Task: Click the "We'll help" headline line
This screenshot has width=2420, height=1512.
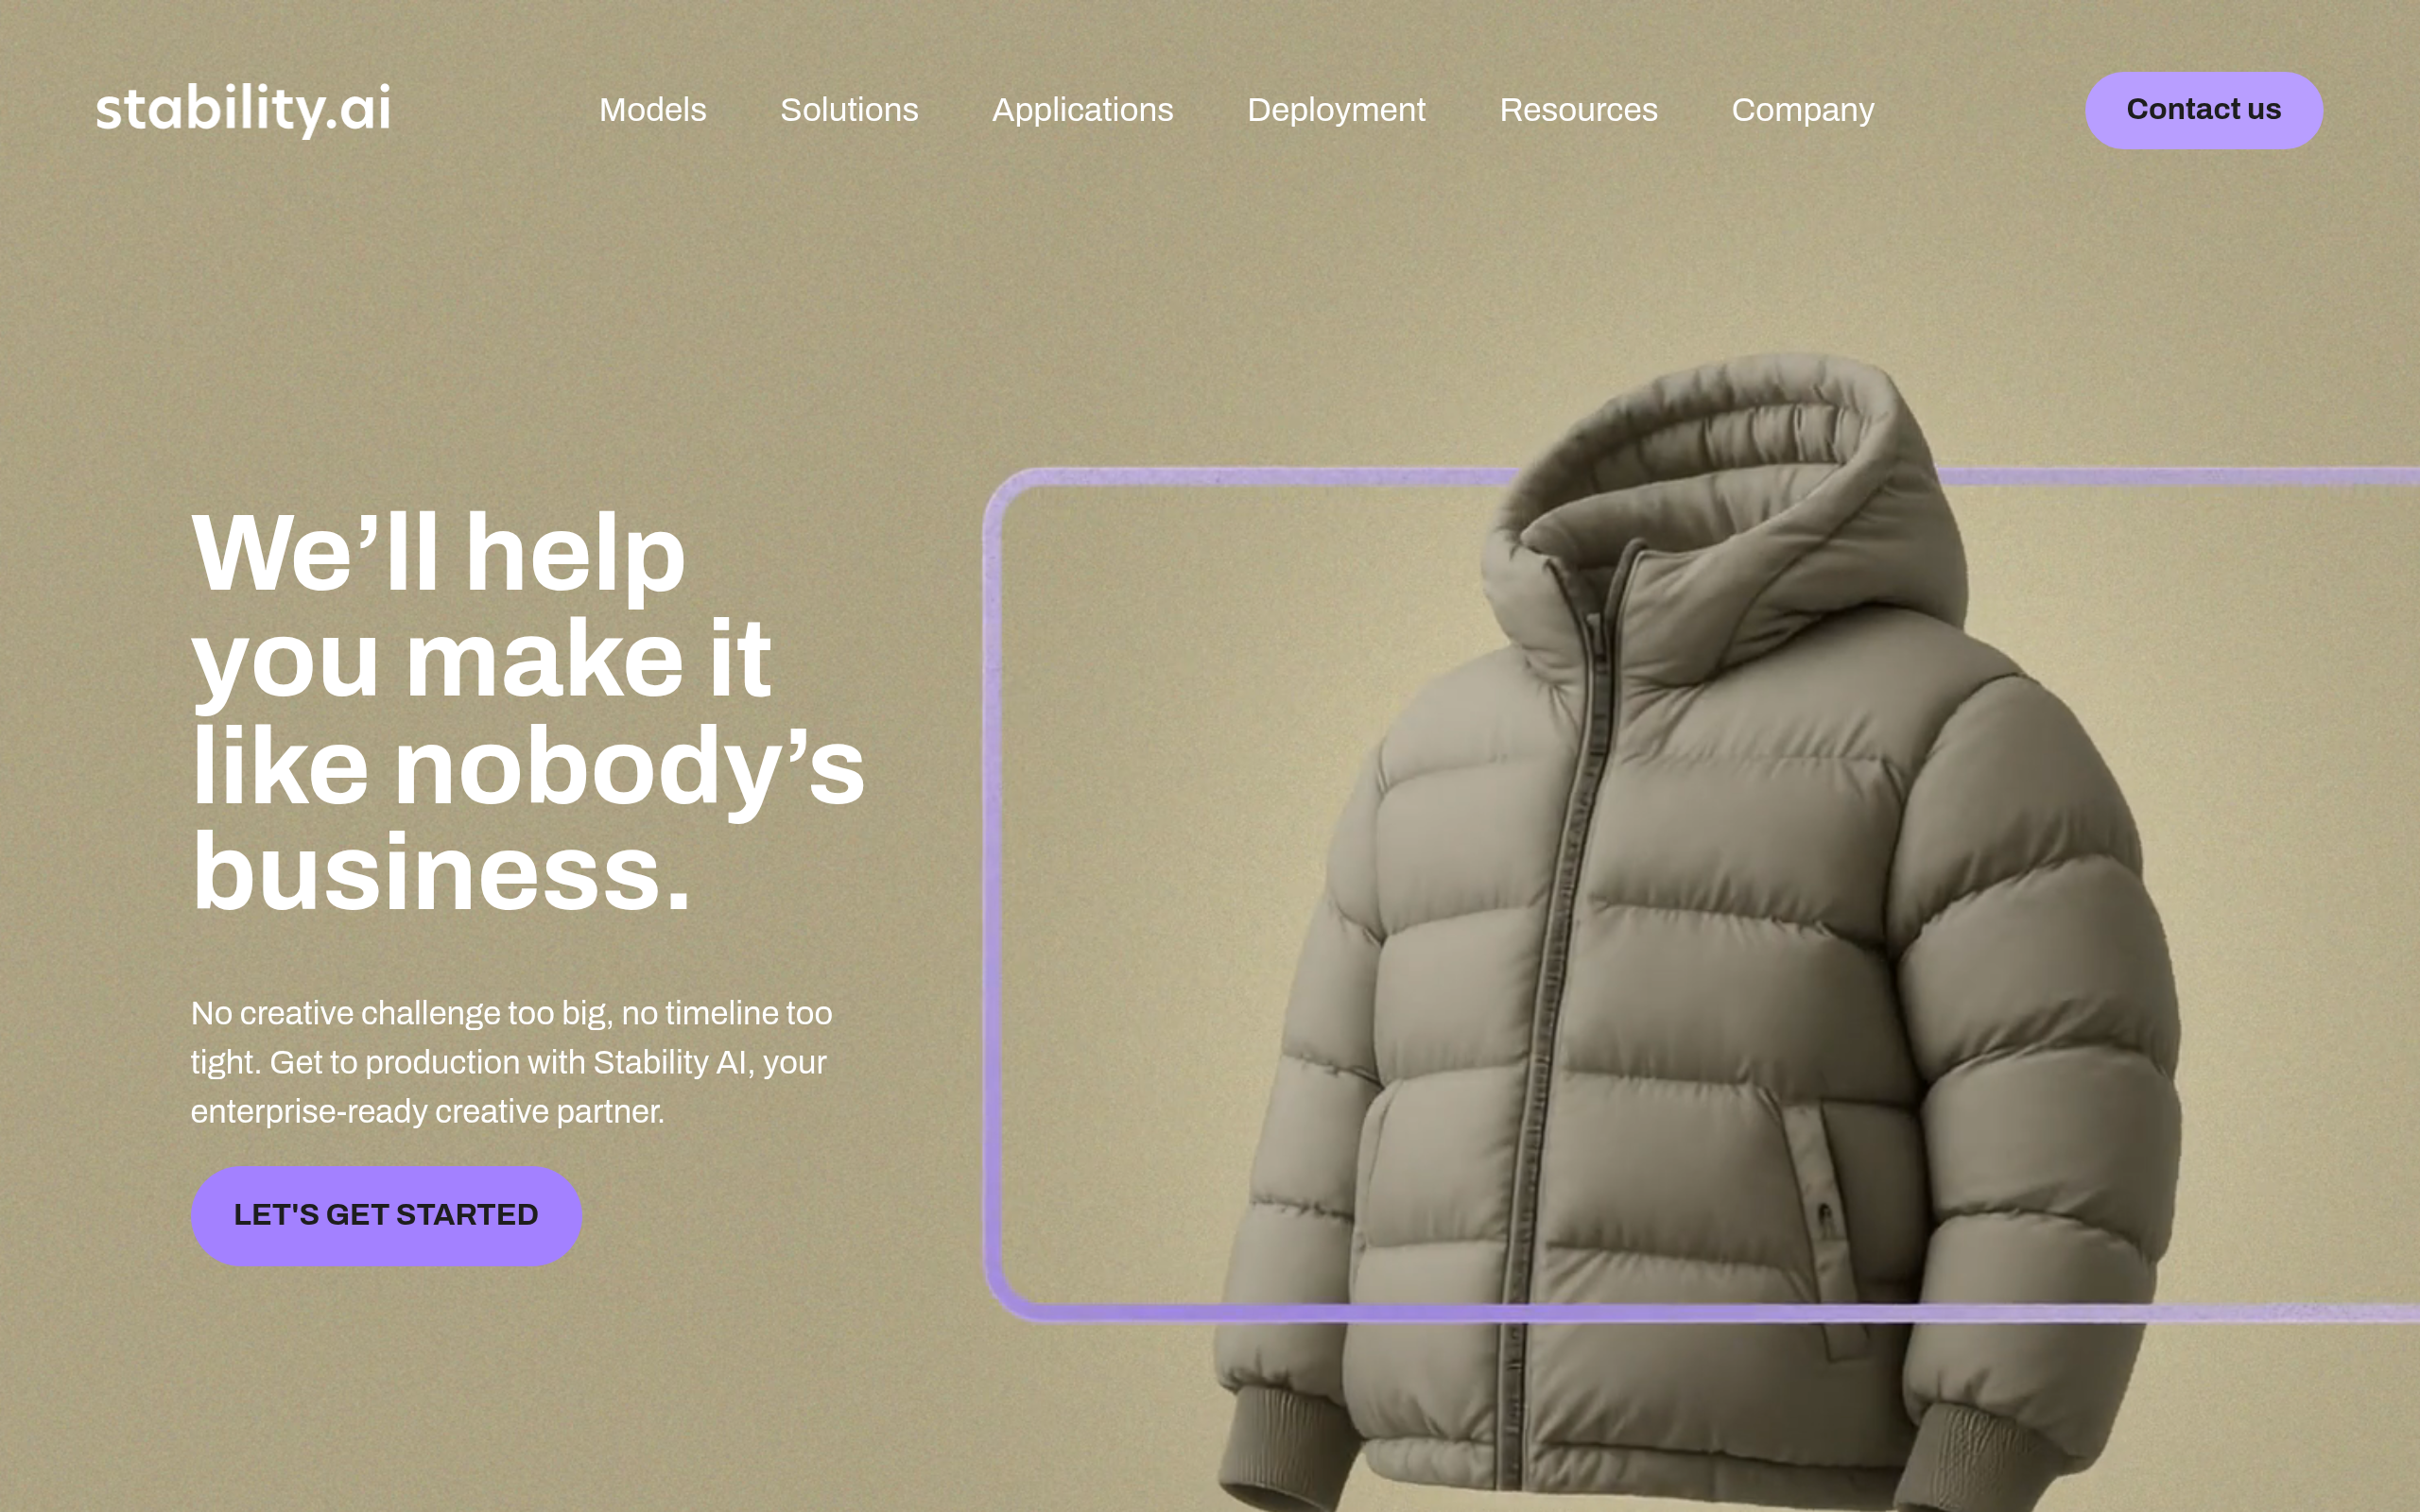Action: [438, 553]
